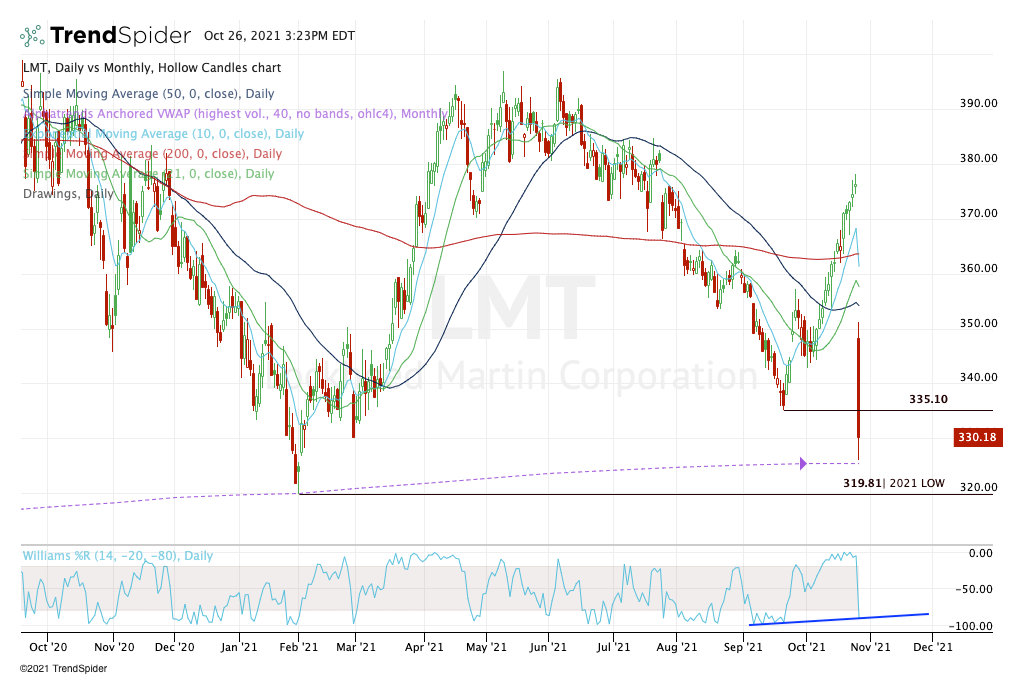Click the Nov '21 date axis label
The width and height of the screenshot is (1023, 678).
pos(870,647)
